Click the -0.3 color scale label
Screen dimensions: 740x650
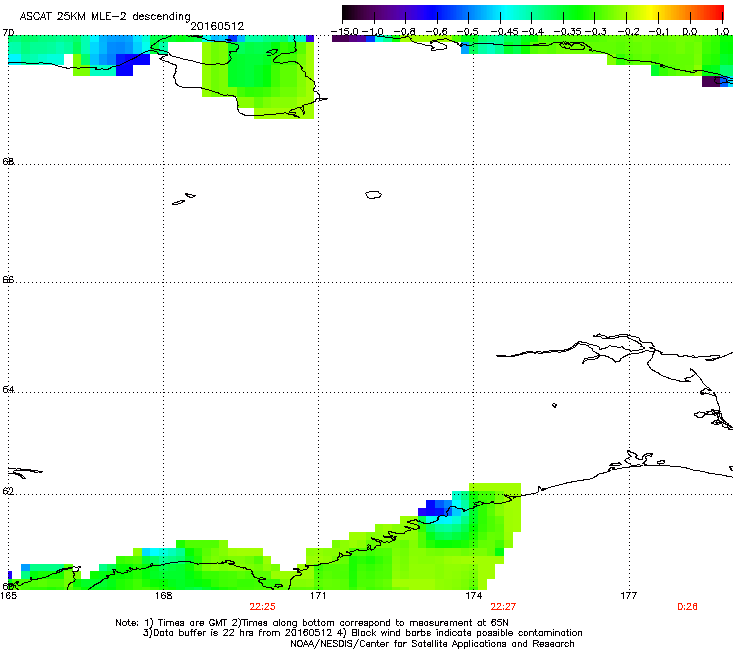(596, 32)
